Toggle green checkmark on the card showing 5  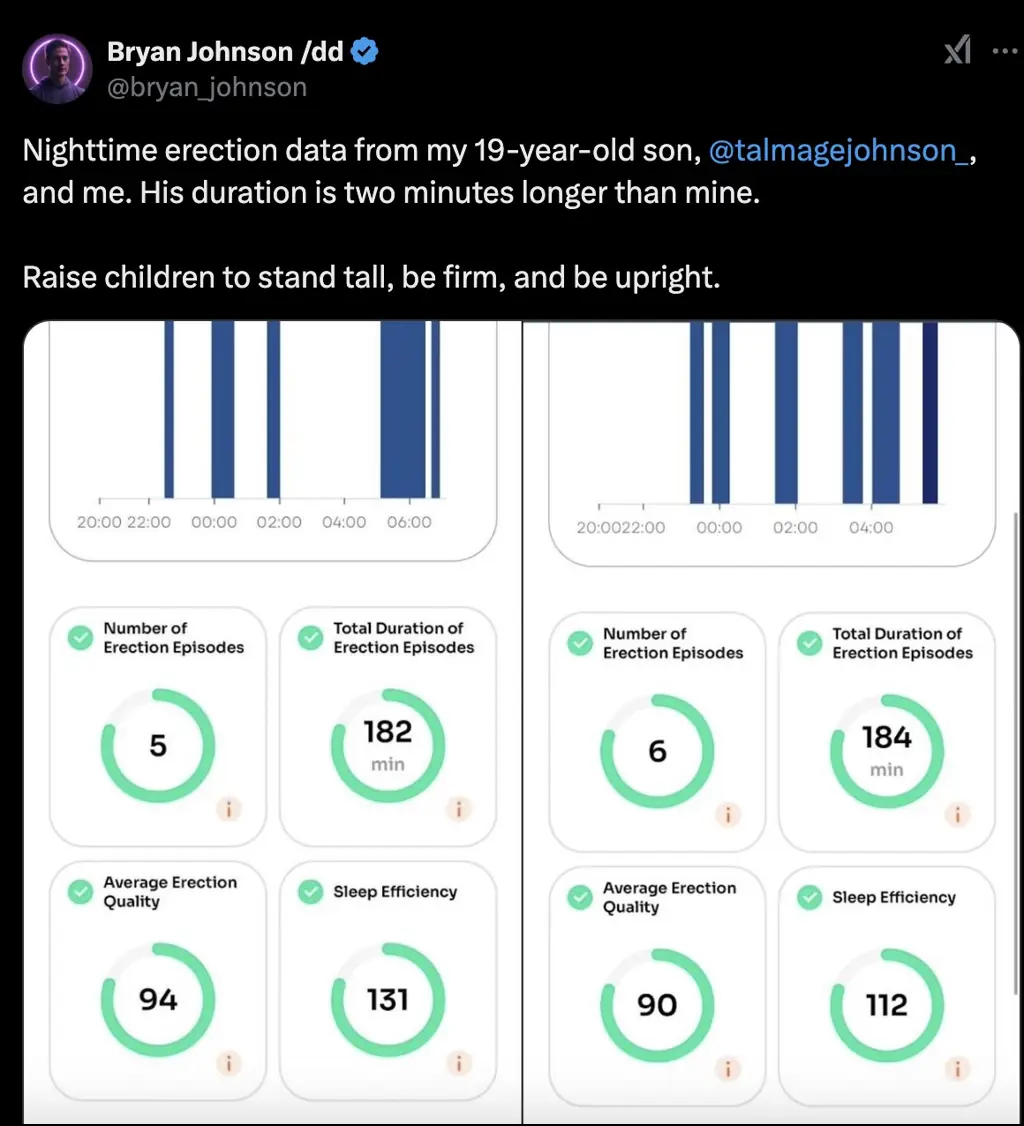coord(80,637)
